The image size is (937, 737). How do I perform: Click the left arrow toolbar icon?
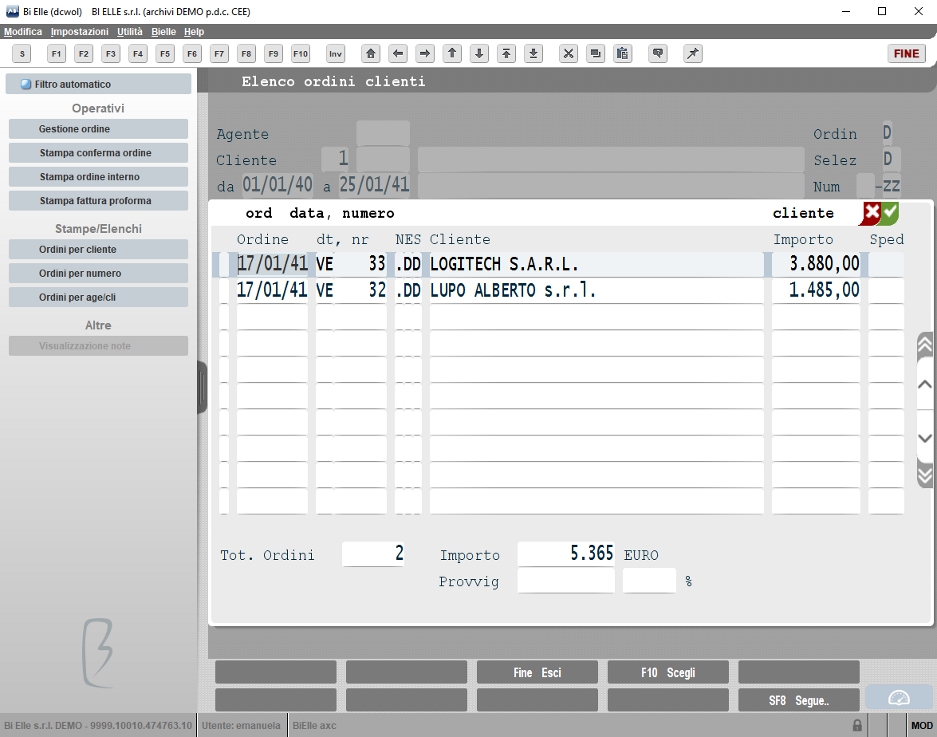(x=397, y=54)
